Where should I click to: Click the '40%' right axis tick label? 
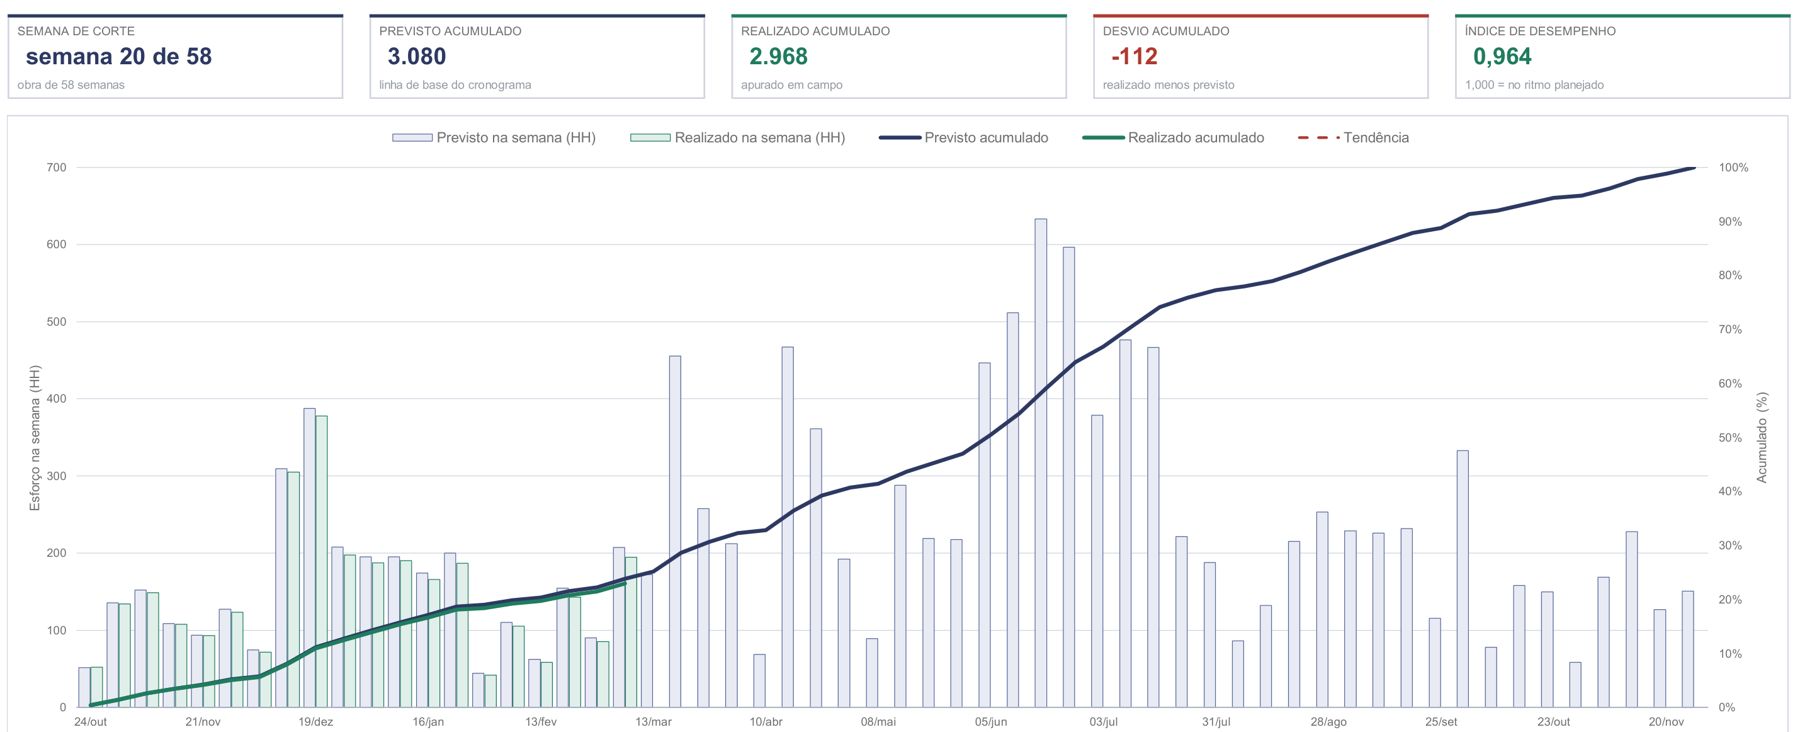[1730, 492]
